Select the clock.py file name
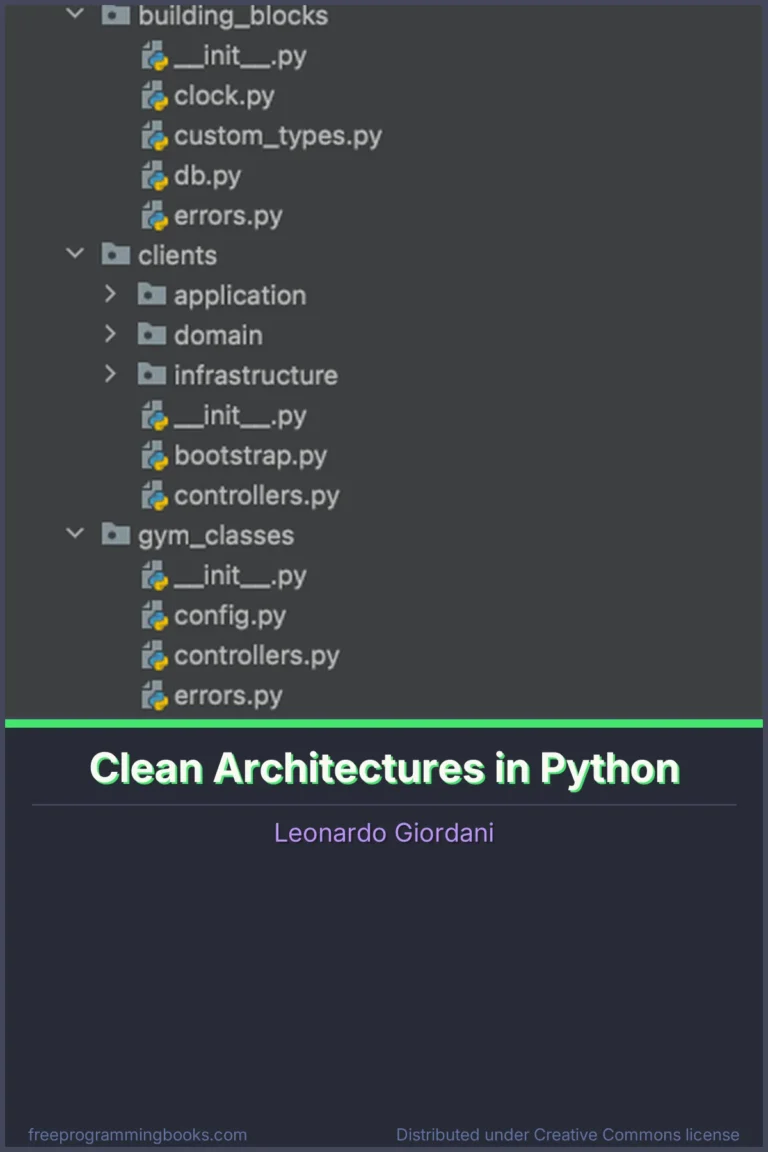The image size is (768, 1152). (x=224, y=96)
